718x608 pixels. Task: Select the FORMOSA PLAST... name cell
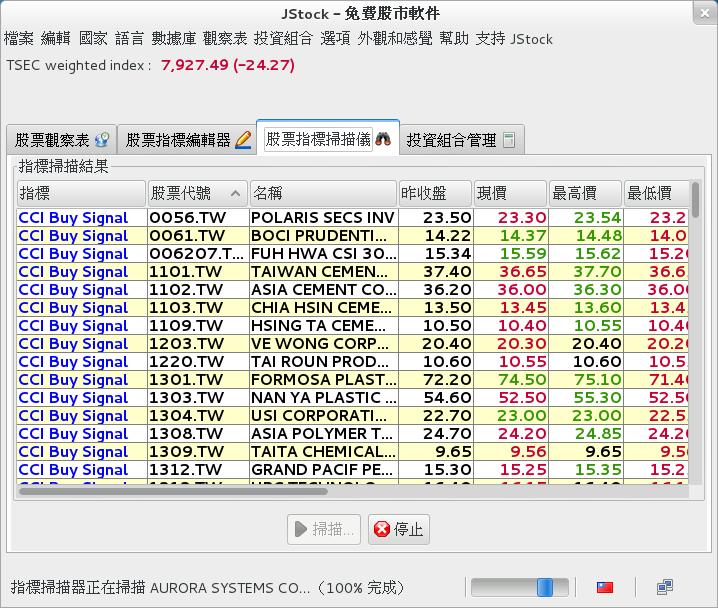(324, 380)
